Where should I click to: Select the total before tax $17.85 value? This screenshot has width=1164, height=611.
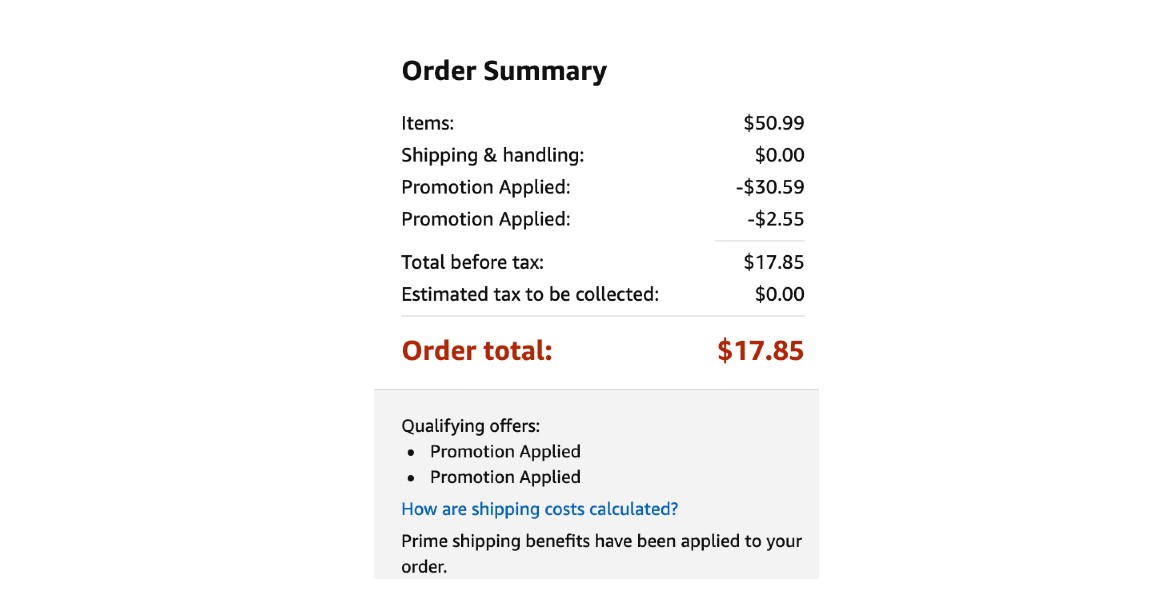click(x=773, y=262)
